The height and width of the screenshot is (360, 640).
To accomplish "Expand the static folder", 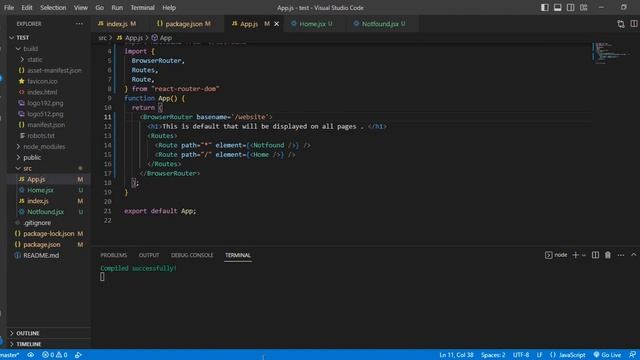I will click(49, 60).
